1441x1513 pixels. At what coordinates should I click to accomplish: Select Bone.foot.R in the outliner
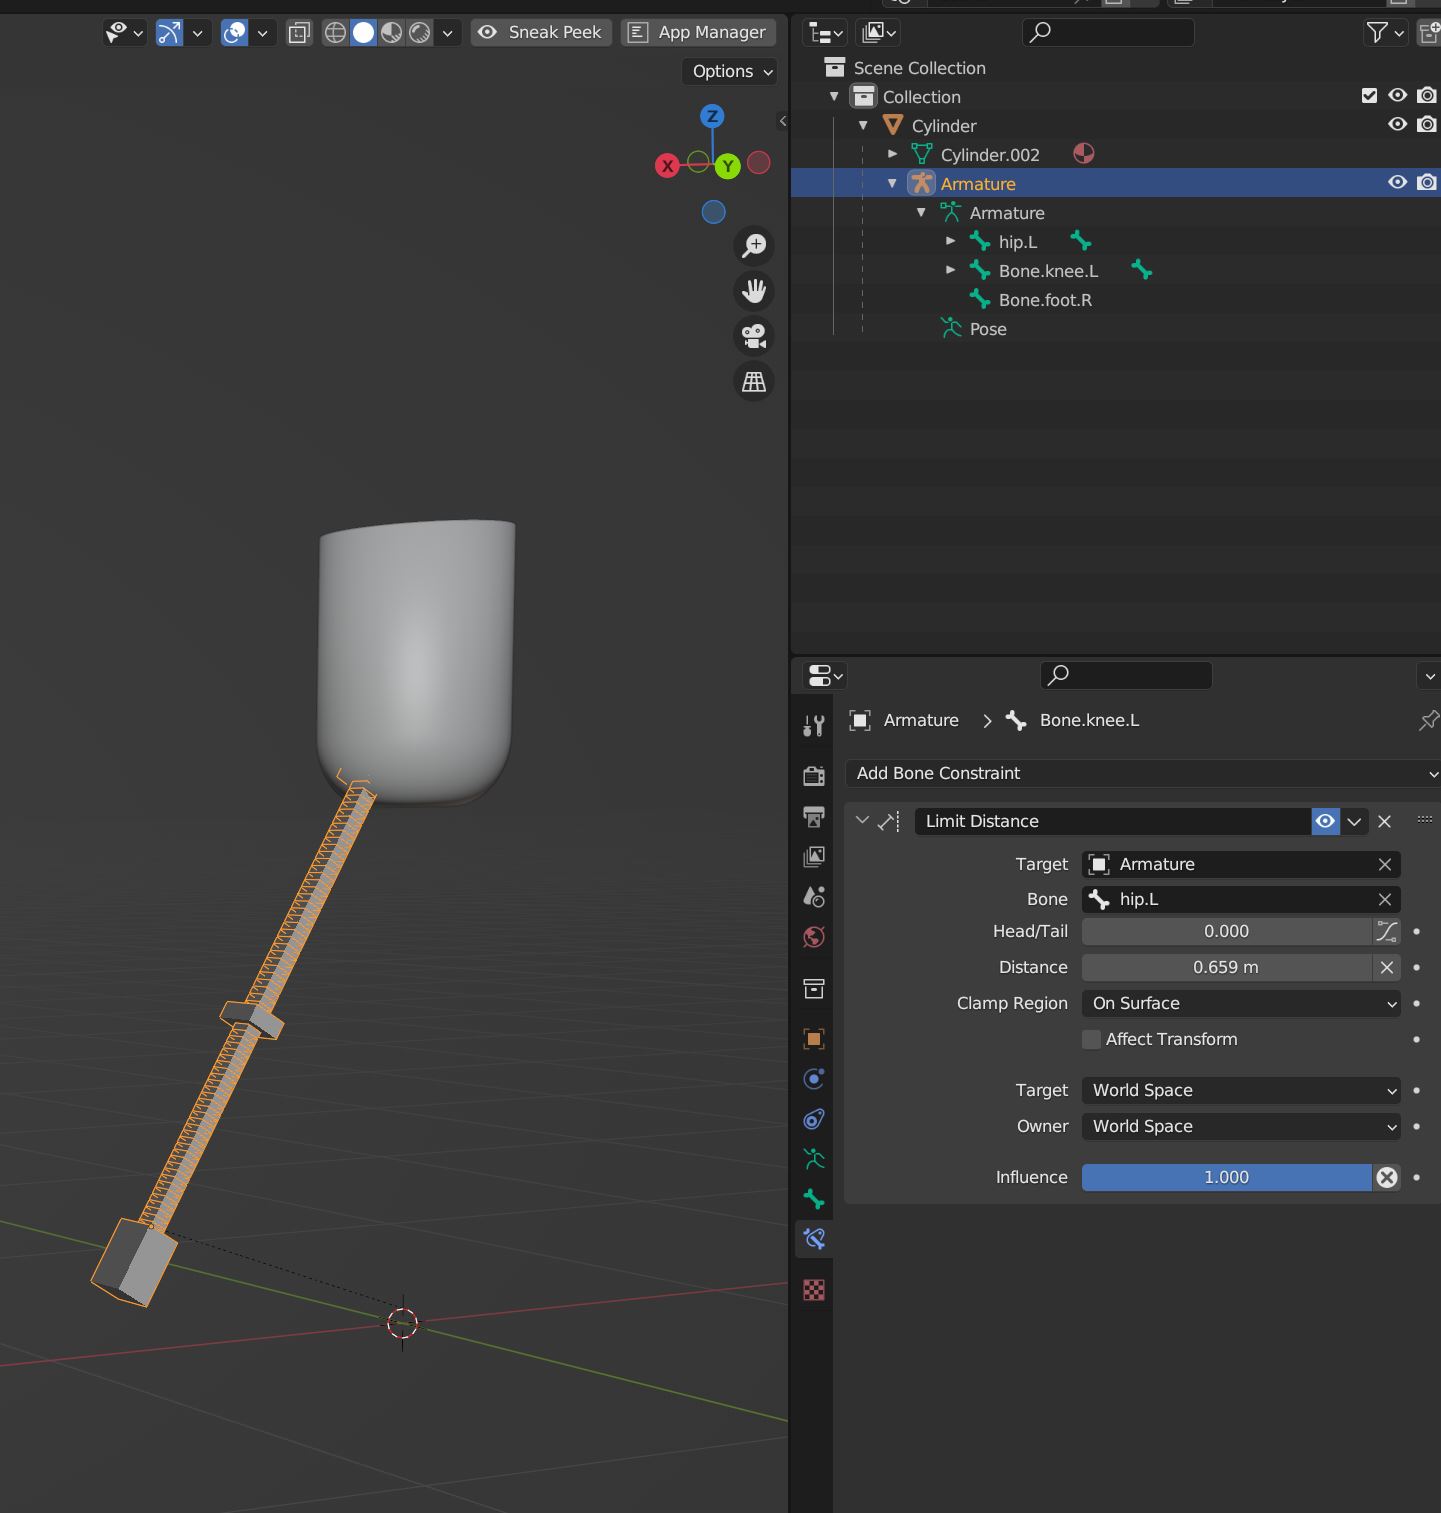pyautogui.click(x=1045, y=299)
